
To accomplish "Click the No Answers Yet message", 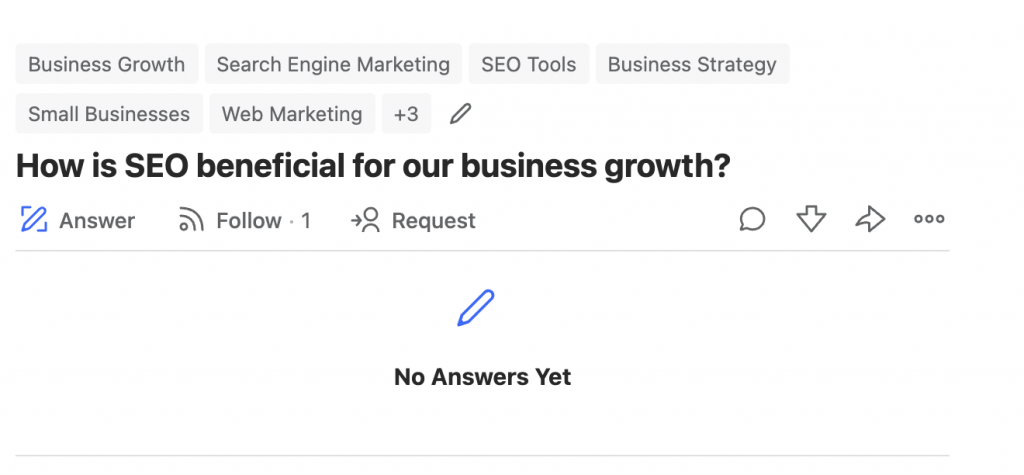I will (483, 377).
